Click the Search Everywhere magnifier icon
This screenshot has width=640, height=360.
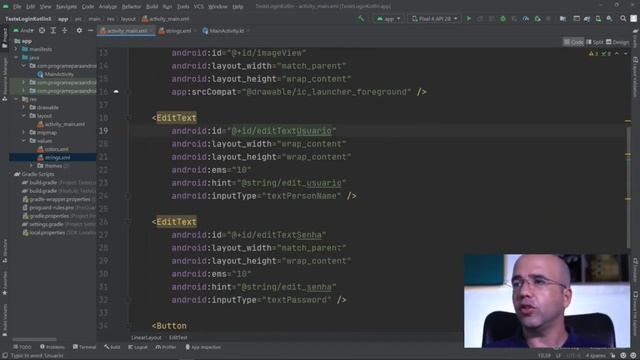click(x=623, y=19)
